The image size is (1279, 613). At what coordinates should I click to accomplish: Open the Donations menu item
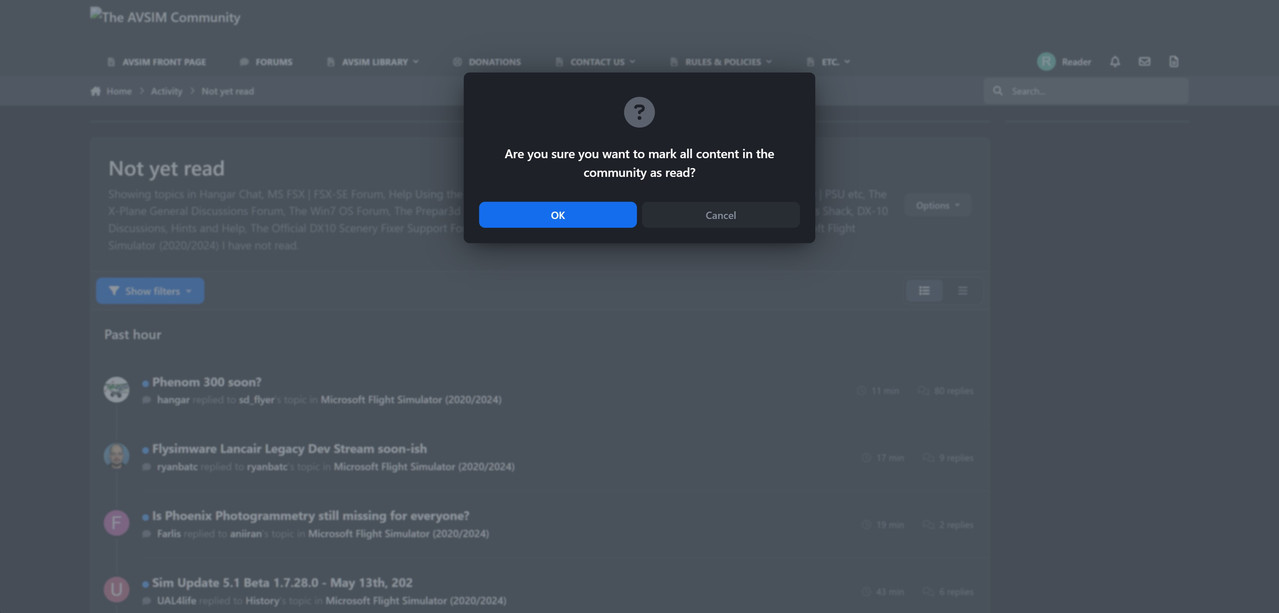tap(486, 62)
